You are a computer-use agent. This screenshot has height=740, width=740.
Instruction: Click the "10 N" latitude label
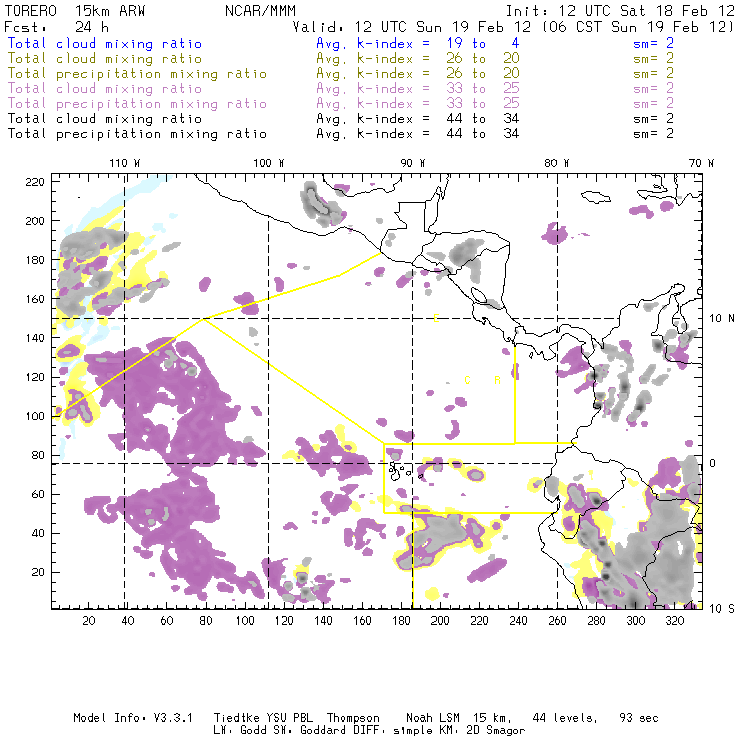point(722,319)
